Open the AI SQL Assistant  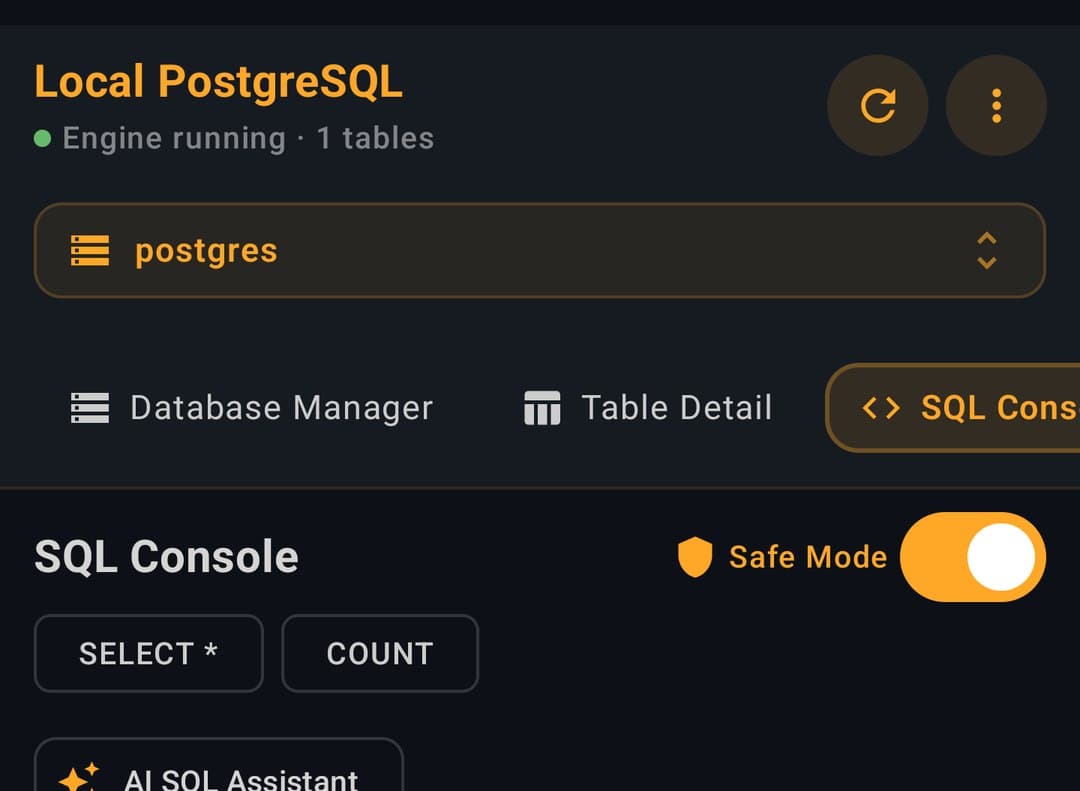click(x=218, y=765)
